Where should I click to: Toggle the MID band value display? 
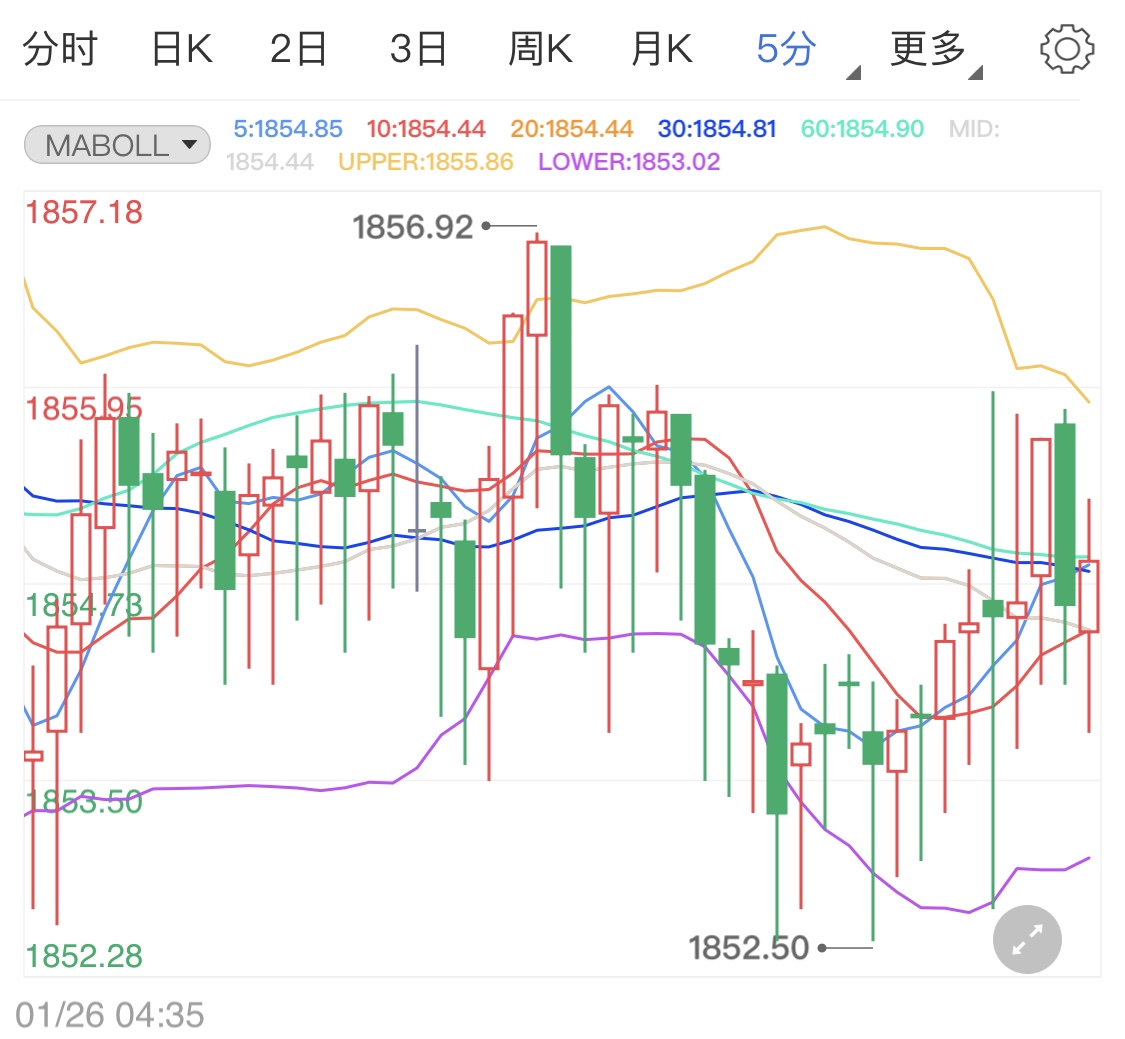[973, 128]
